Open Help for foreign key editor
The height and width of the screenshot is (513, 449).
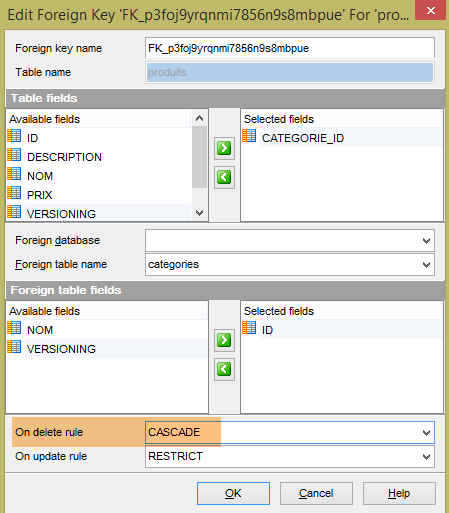tap(399, 493)
